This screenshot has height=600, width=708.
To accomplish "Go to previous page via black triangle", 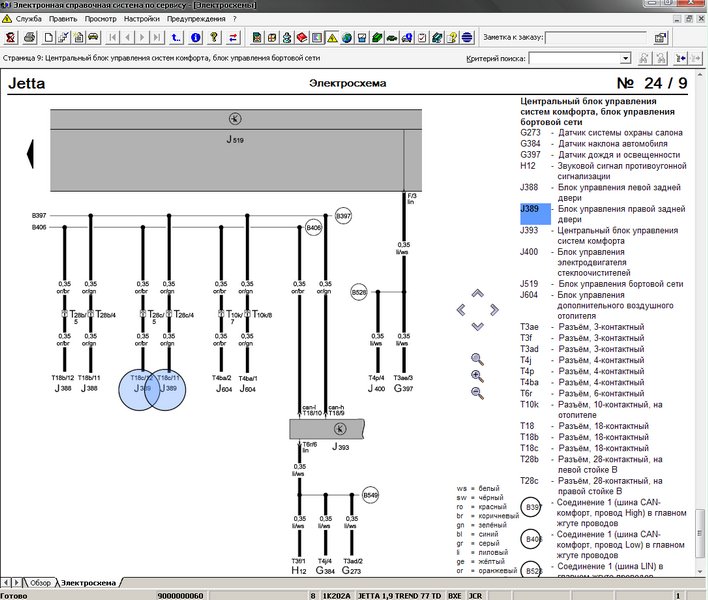I will click(30, 154).
